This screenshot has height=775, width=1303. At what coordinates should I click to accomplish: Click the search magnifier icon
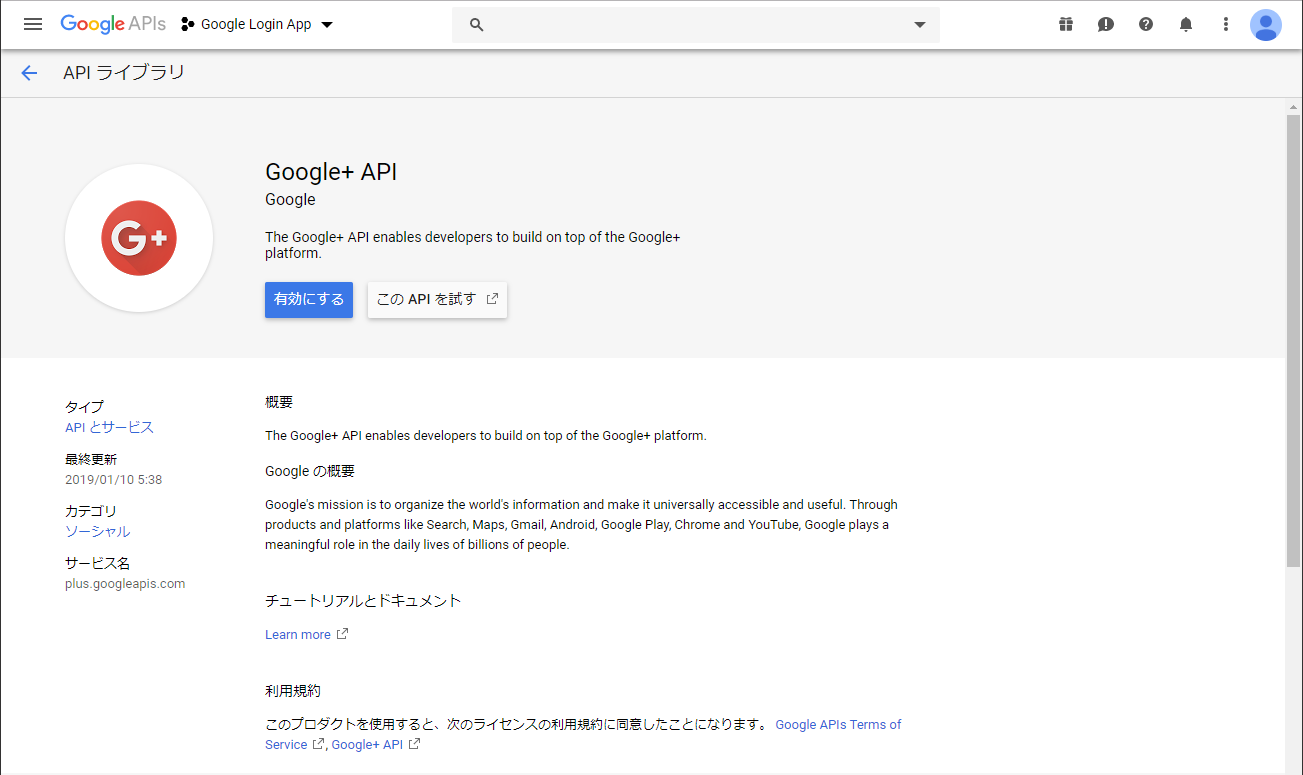pyautogui.click(x=477, y=25)
